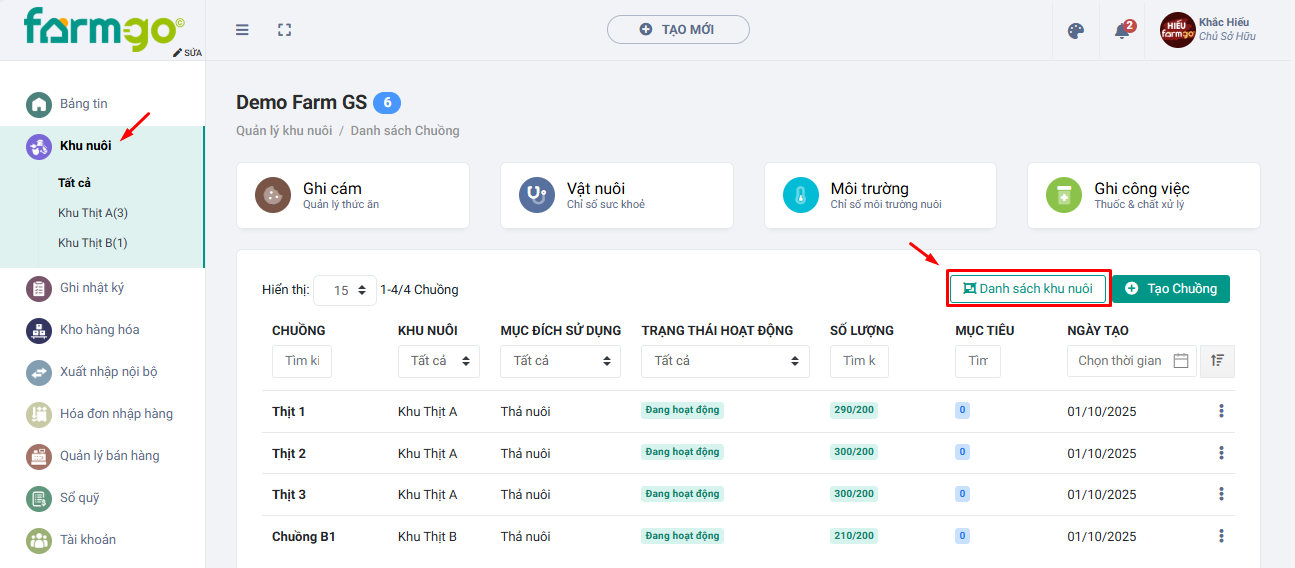Open the Ghi cám feed card

tap(352, 195)
